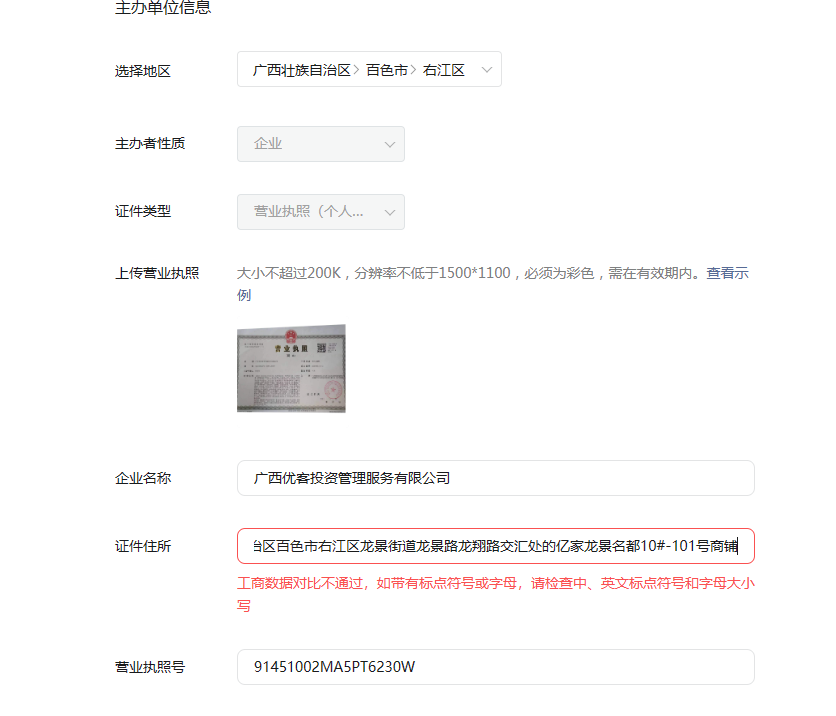This screenshot has height=716, width=836.
Task: Click the 营业执照号 input field
Action: [x=495, y=667]
